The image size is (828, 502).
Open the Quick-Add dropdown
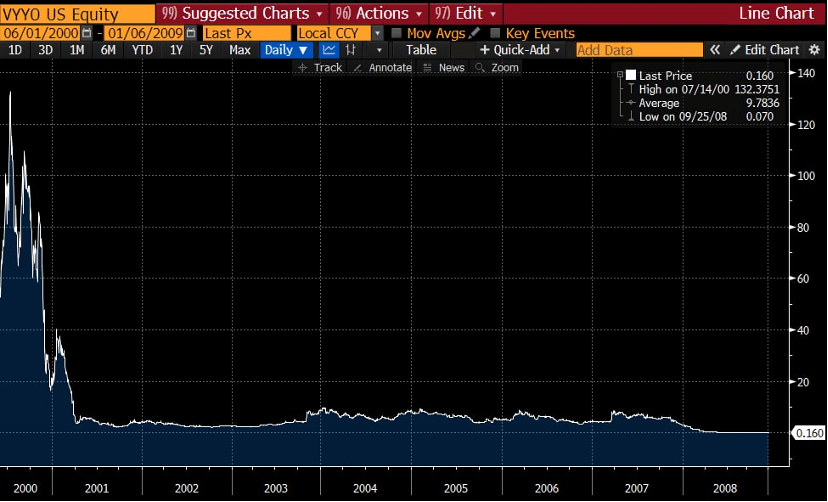click(x=520, y=50)
